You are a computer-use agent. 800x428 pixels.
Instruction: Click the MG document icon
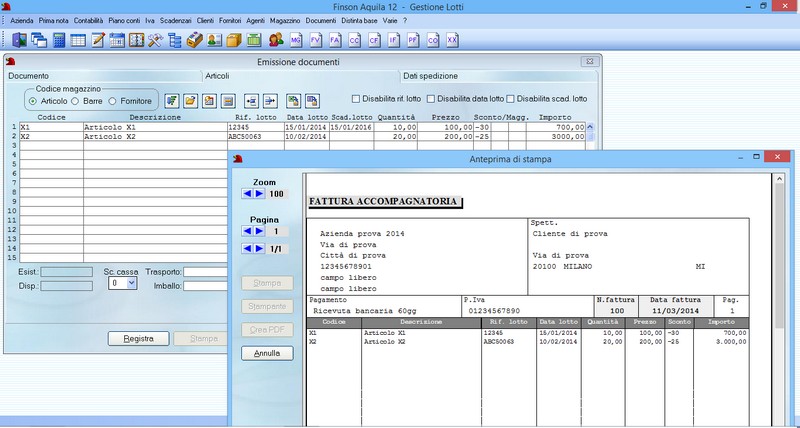point(296,40)
